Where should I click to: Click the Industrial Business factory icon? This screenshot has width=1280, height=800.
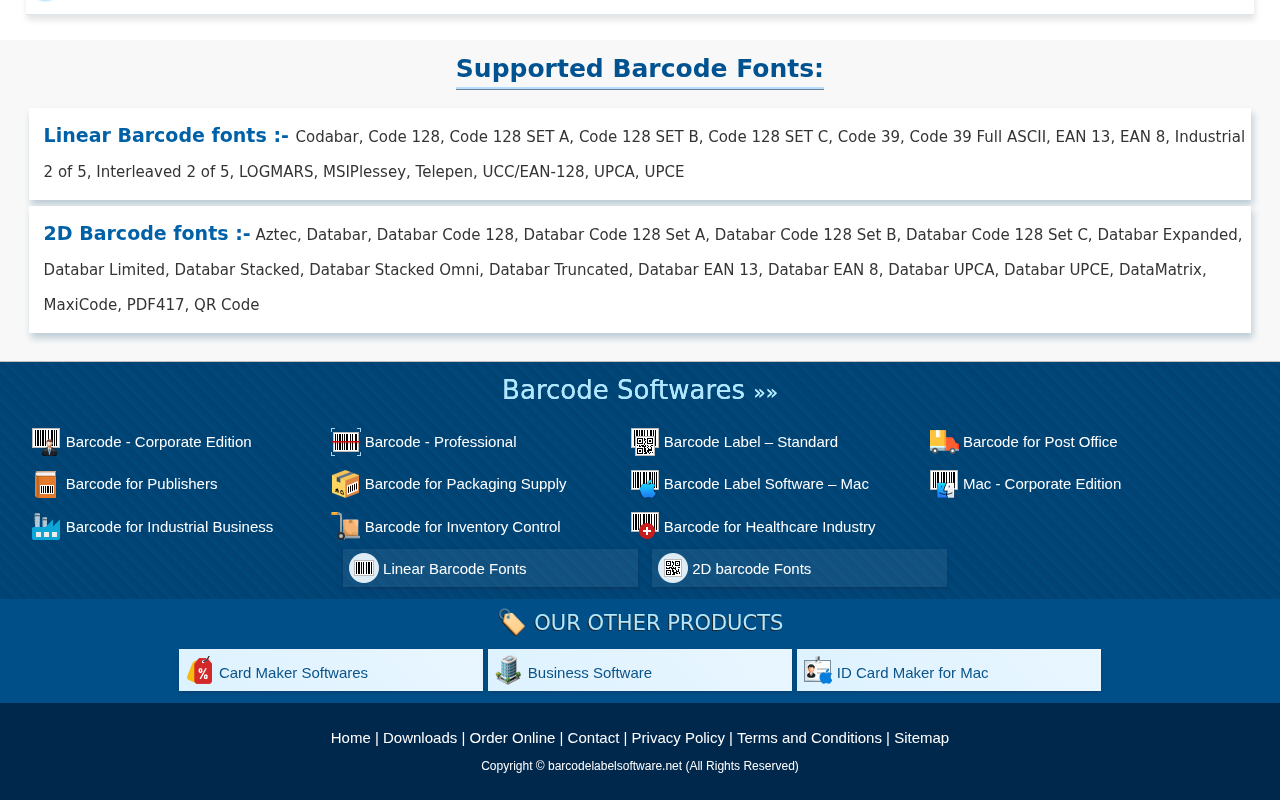[46, 527]
